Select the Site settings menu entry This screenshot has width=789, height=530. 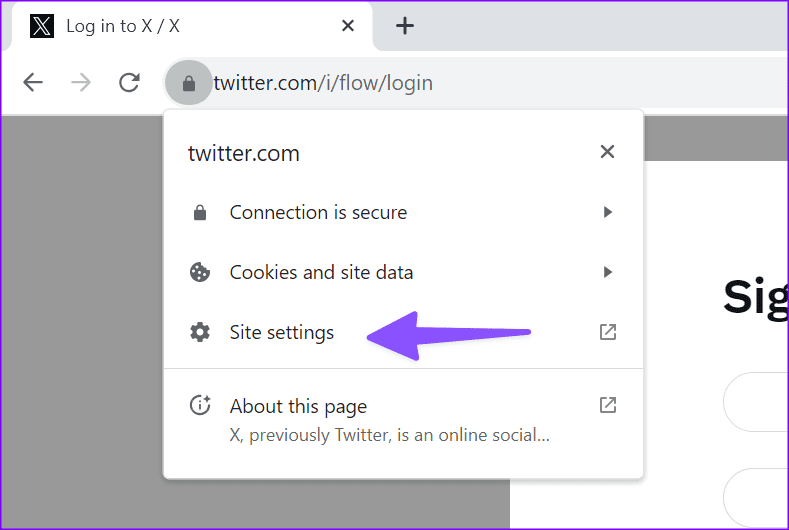point(282,333)
